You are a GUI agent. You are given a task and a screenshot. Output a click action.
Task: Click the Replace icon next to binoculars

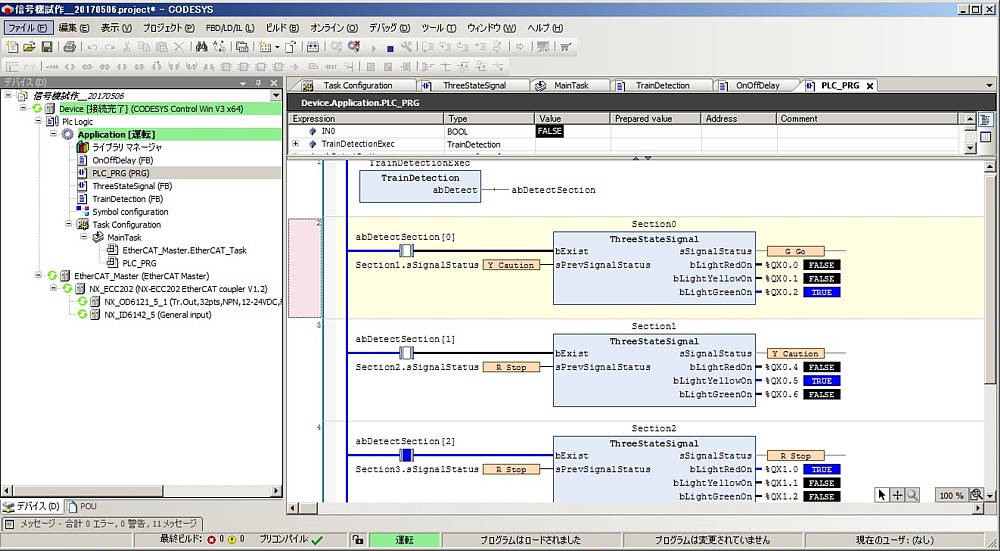[219, 47]
